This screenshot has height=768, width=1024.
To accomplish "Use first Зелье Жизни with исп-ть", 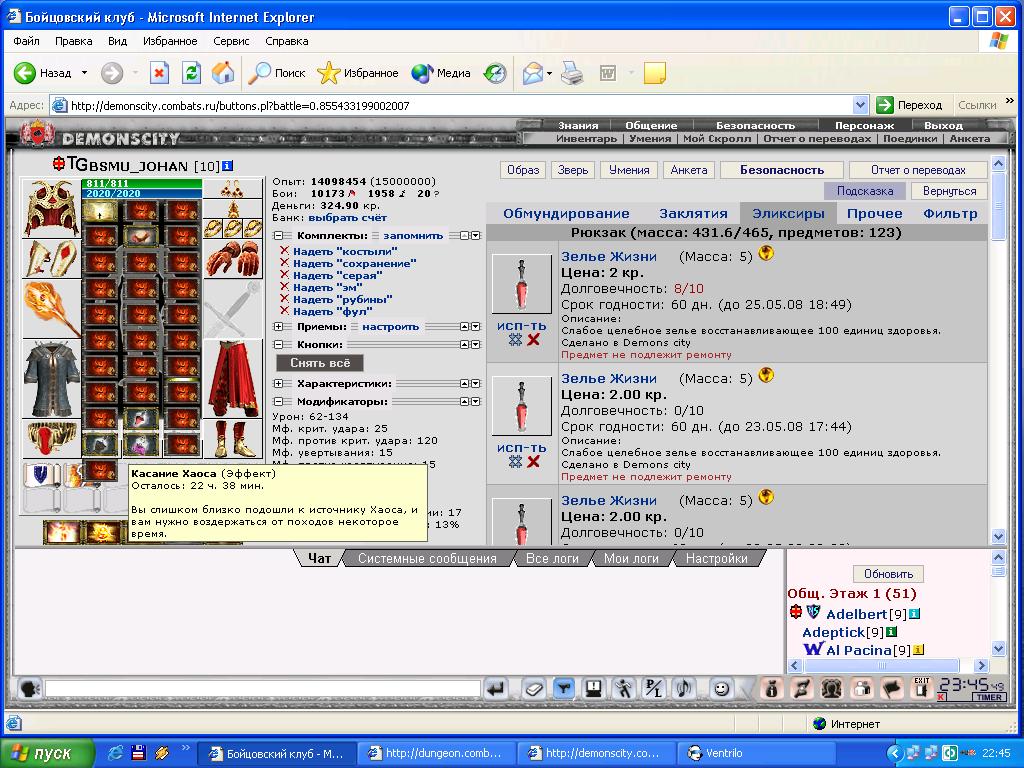I will (x=521, y=326).
